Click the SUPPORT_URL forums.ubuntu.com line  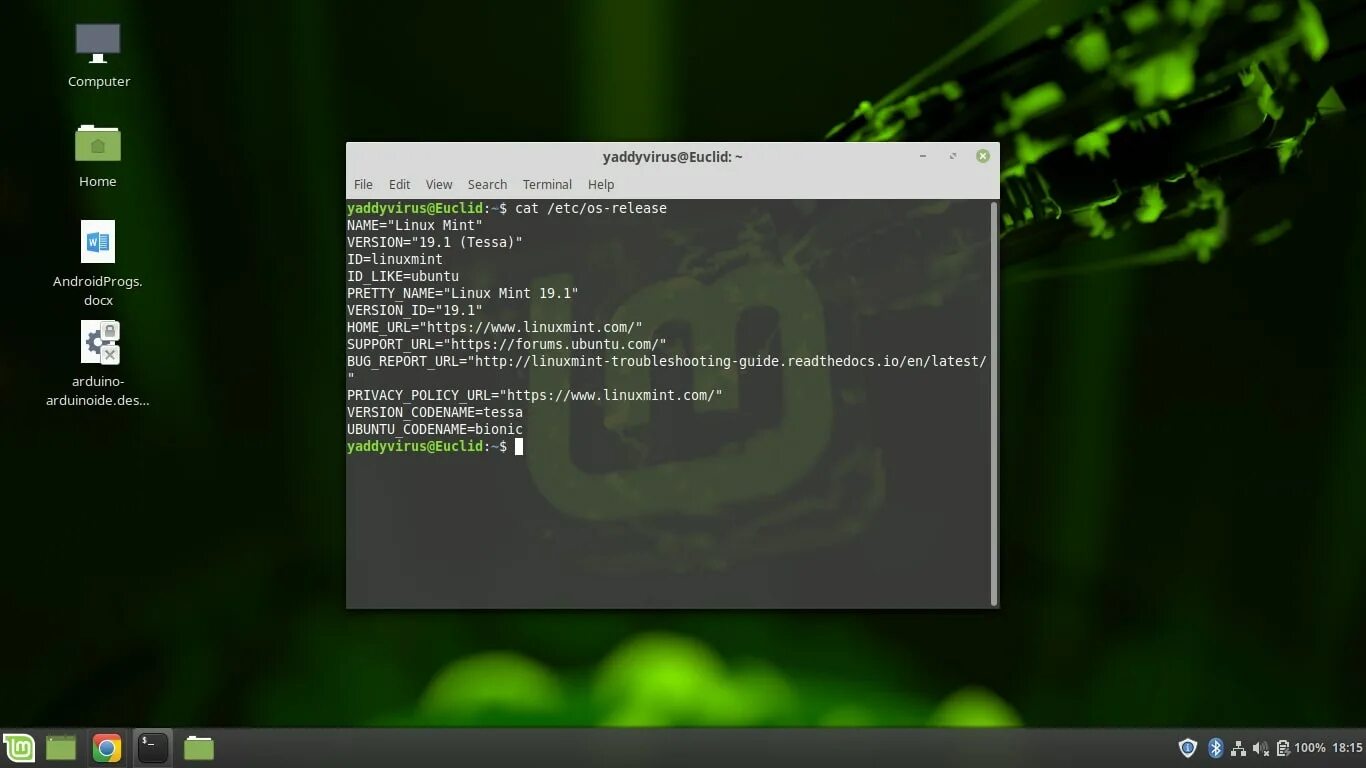(x=507, y=344)
